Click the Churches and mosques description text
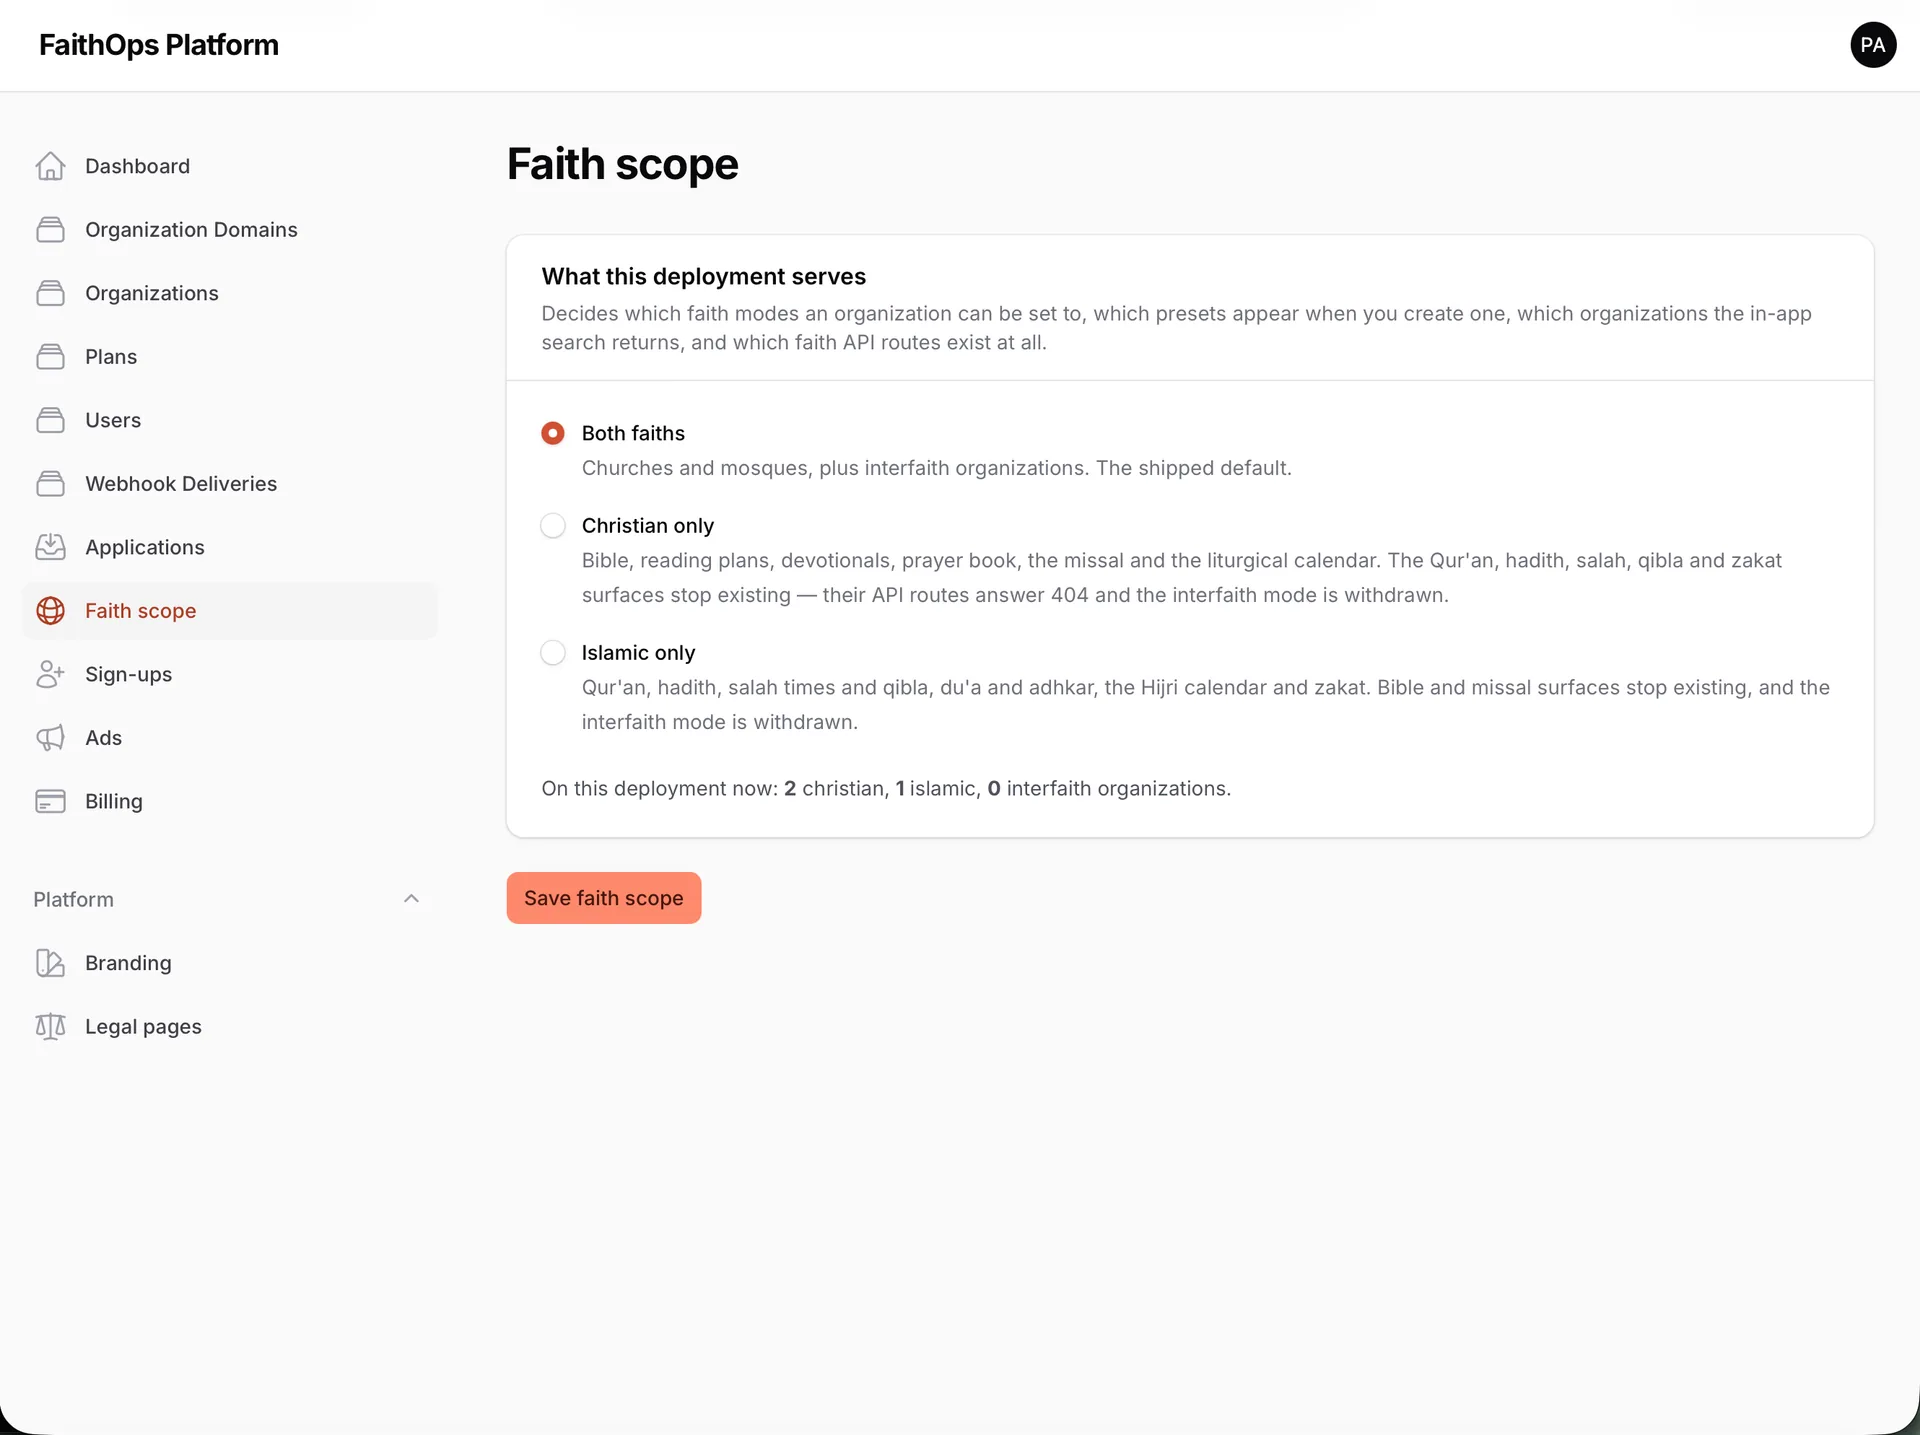The height and width of the screenshot is (1435, 1920). coord(936,468)
